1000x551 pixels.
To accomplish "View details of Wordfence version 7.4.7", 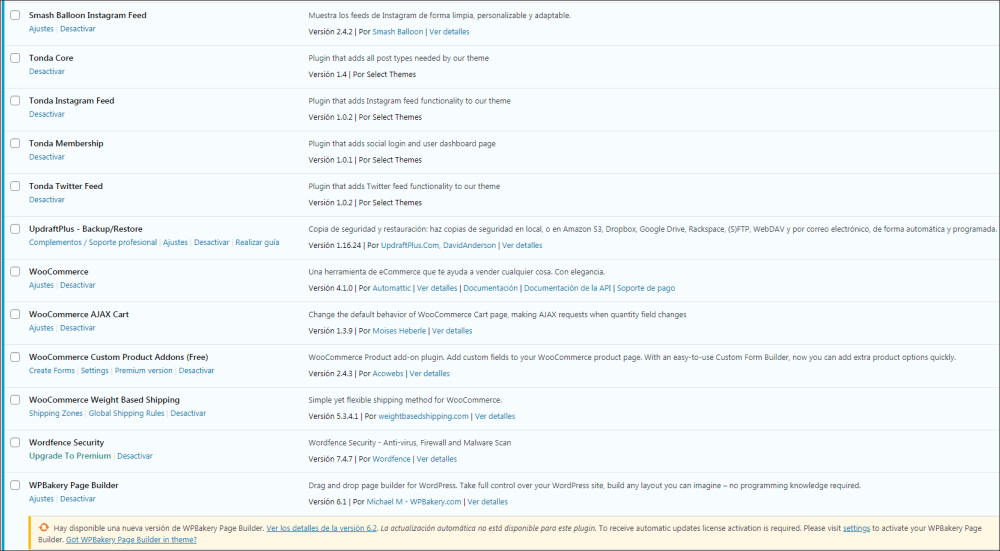I will click(x=437, y=459).
